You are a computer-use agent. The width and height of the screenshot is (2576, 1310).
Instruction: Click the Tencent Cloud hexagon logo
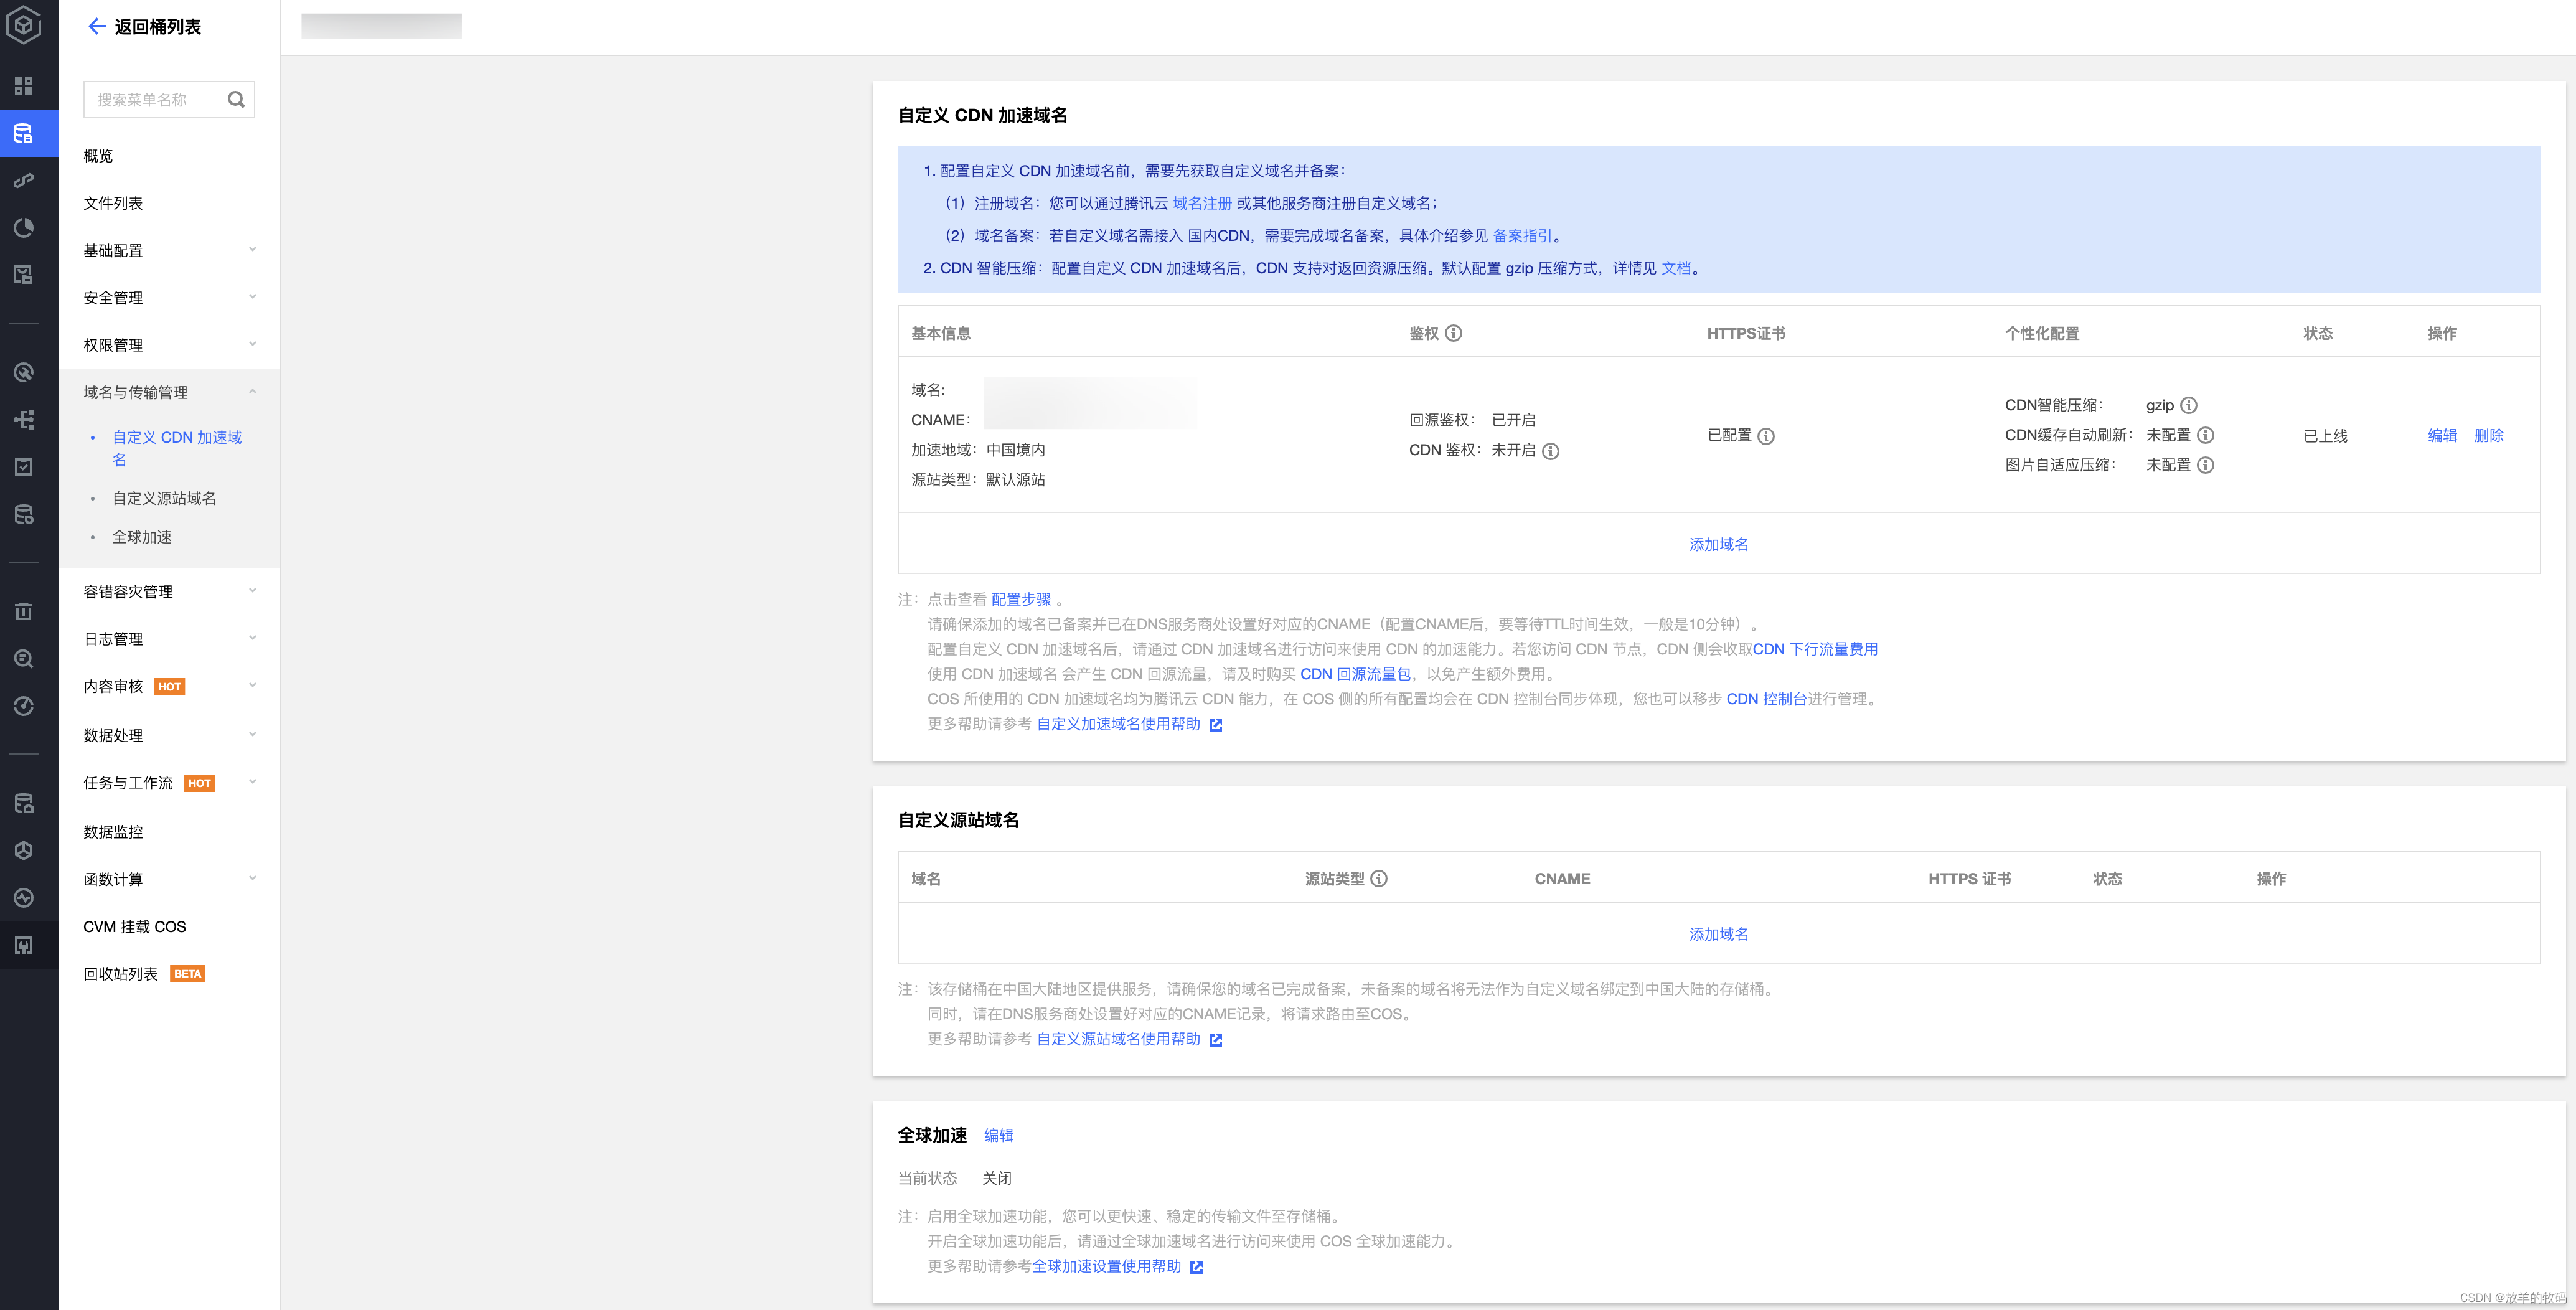(x=24, y=25)
